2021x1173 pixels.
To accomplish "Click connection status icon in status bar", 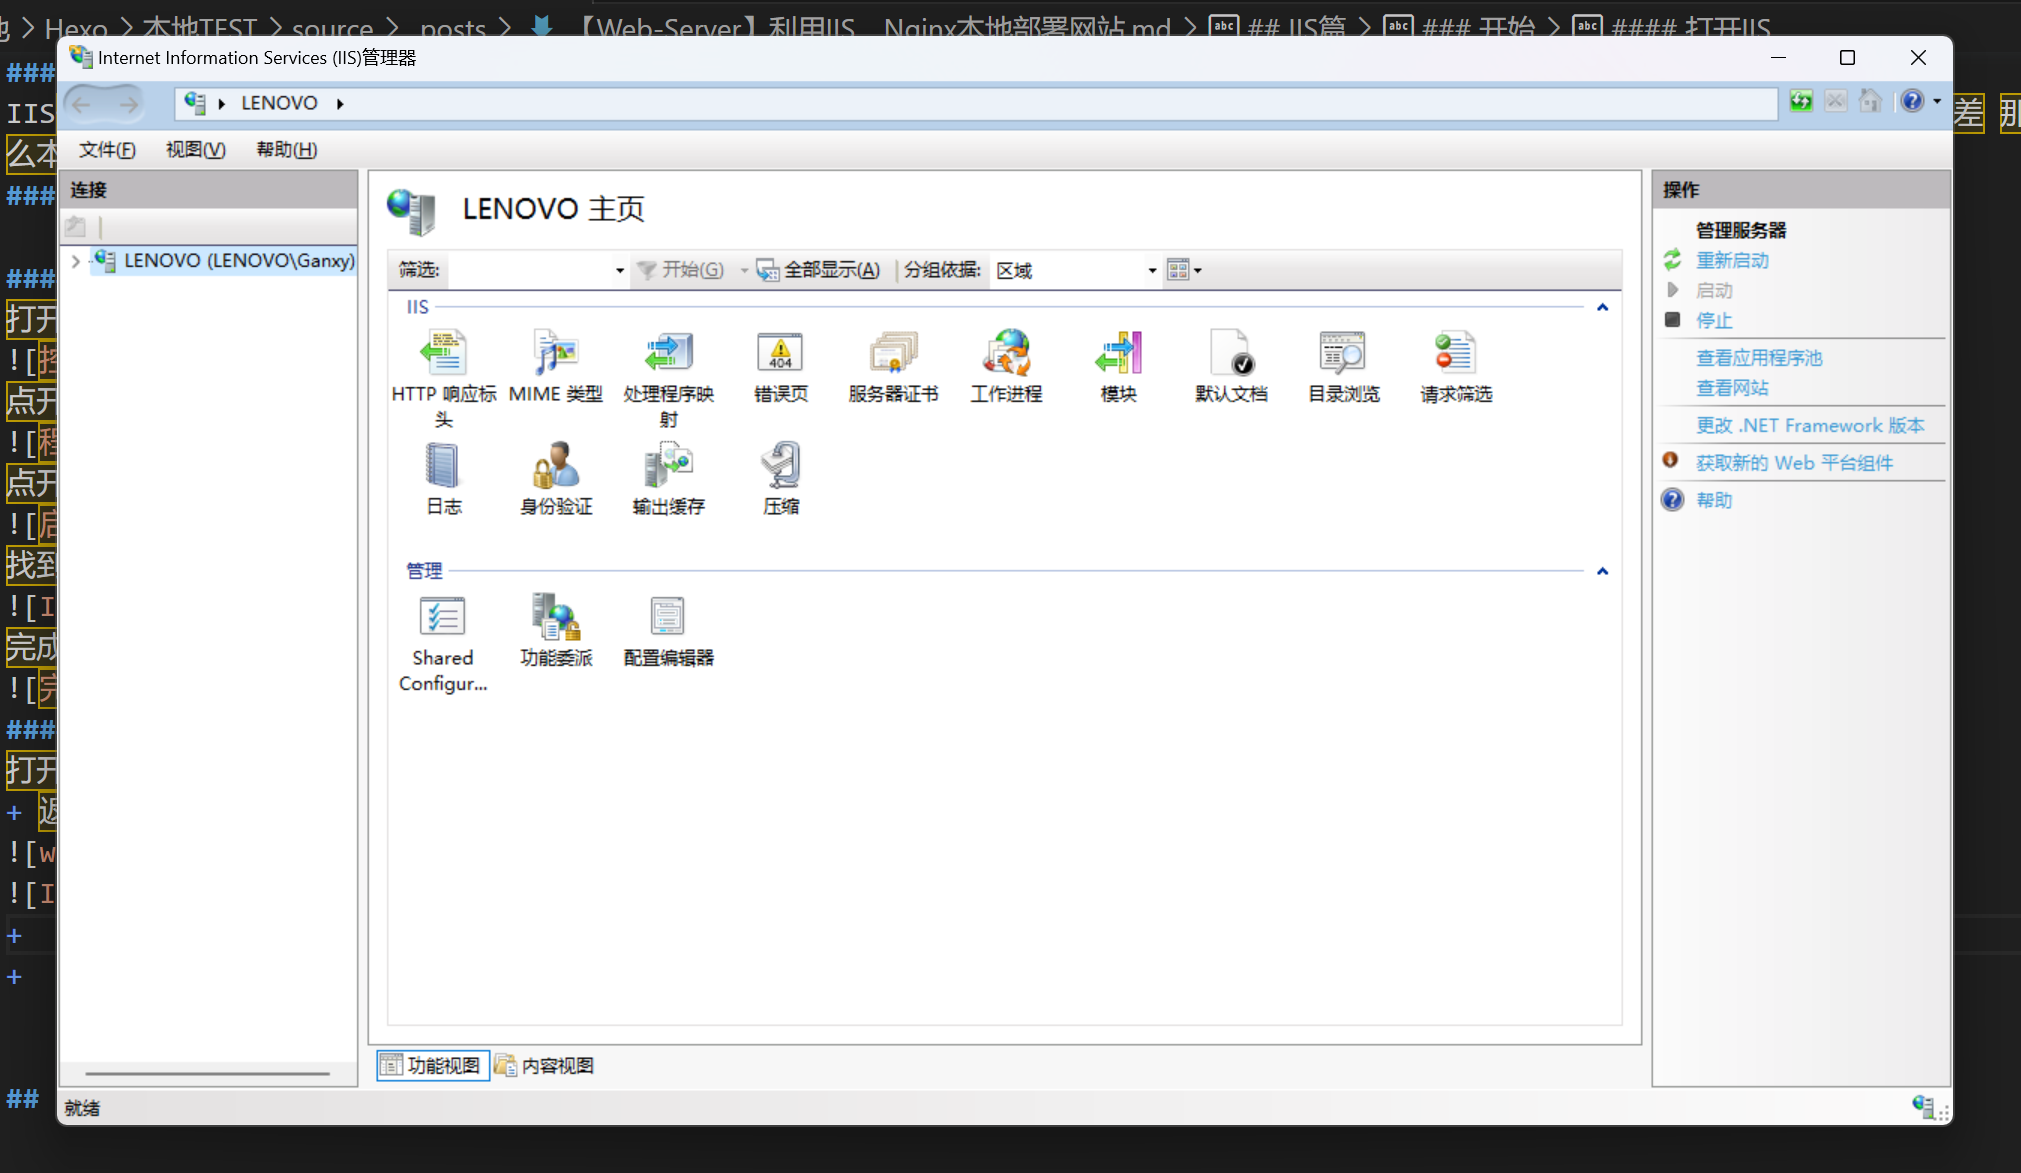I will click(x=1923, y=1106).
